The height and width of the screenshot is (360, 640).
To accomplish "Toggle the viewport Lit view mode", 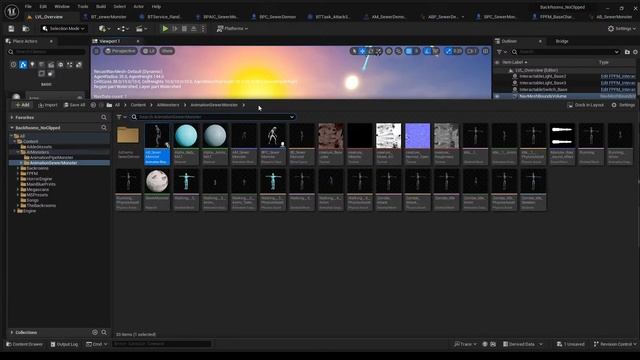I will (149, 51).
